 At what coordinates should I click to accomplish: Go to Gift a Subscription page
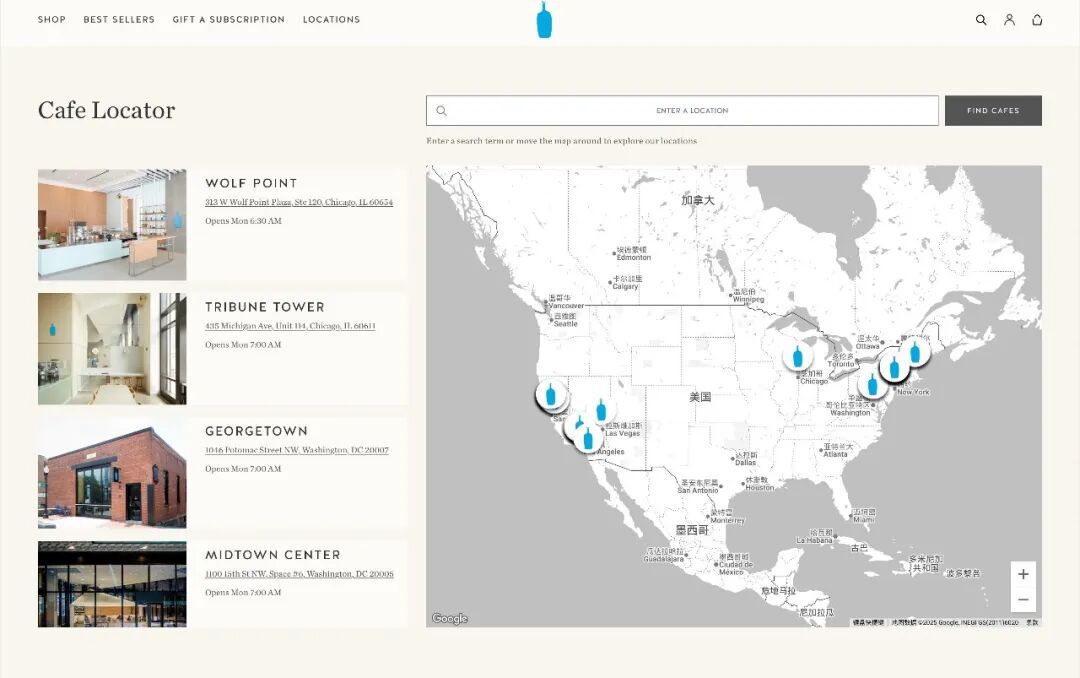pos(228,20)
